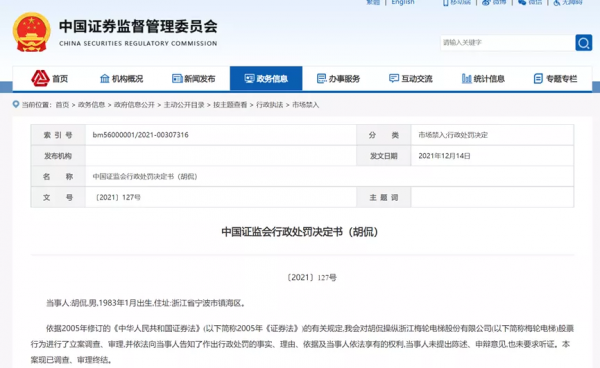
Task: Click the 微博 Weibo icon at top
Action: 486,2
